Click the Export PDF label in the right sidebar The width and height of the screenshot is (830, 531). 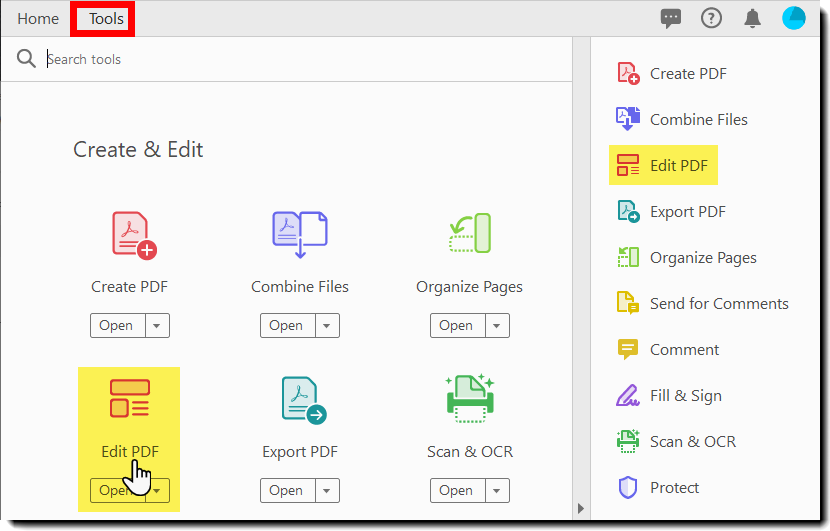(x=688, y=212)
